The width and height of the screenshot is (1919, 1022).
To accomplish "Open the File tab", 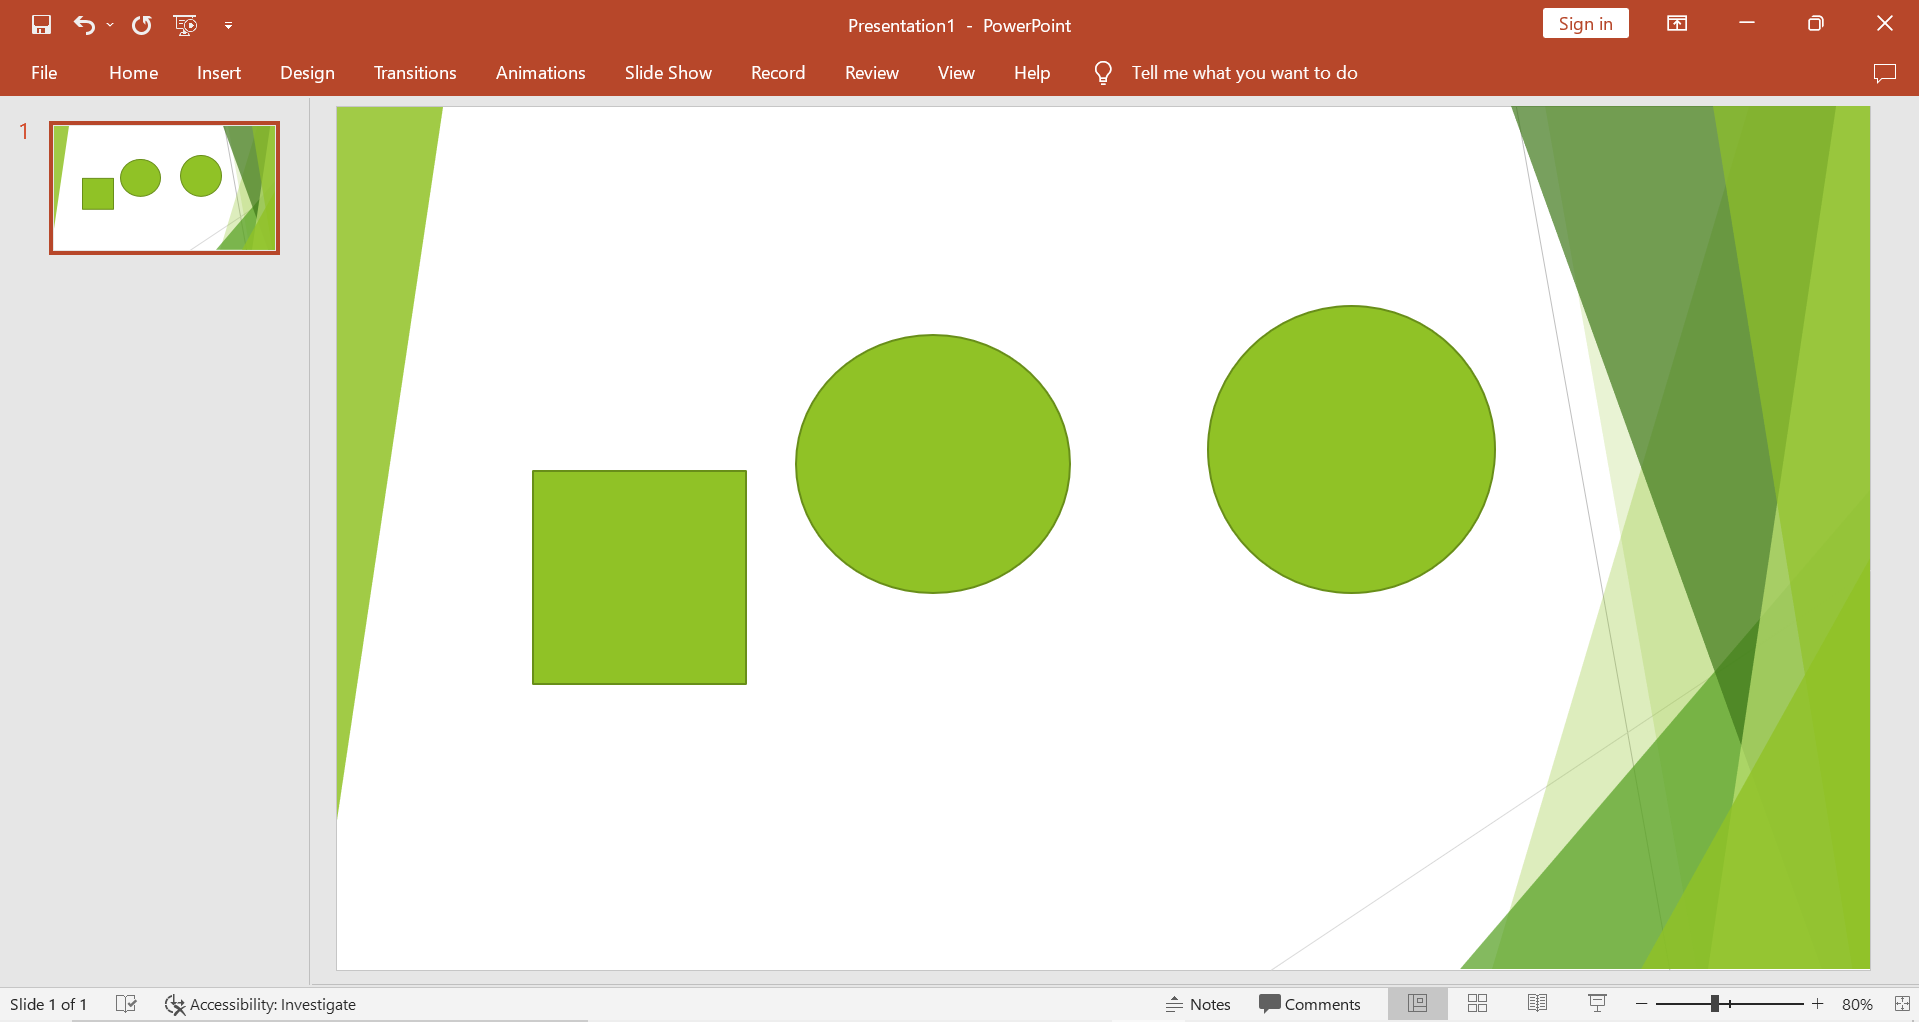I will click(x=44, y=73).
